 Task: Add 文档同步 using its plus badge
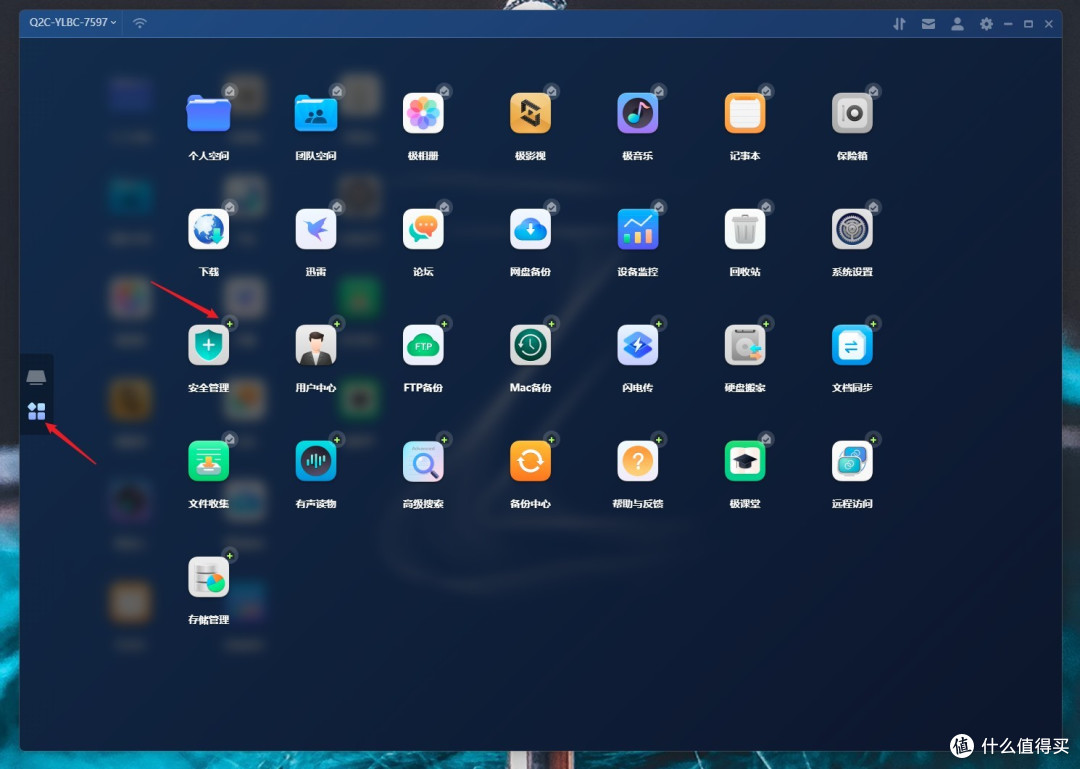[873, 324]
